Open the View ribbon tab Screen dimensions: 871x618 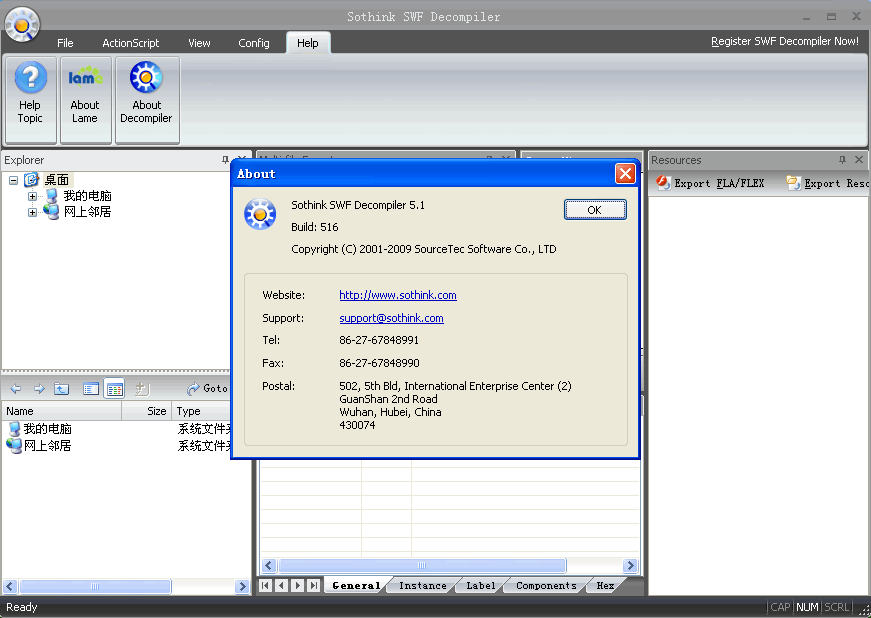(199, 43)
